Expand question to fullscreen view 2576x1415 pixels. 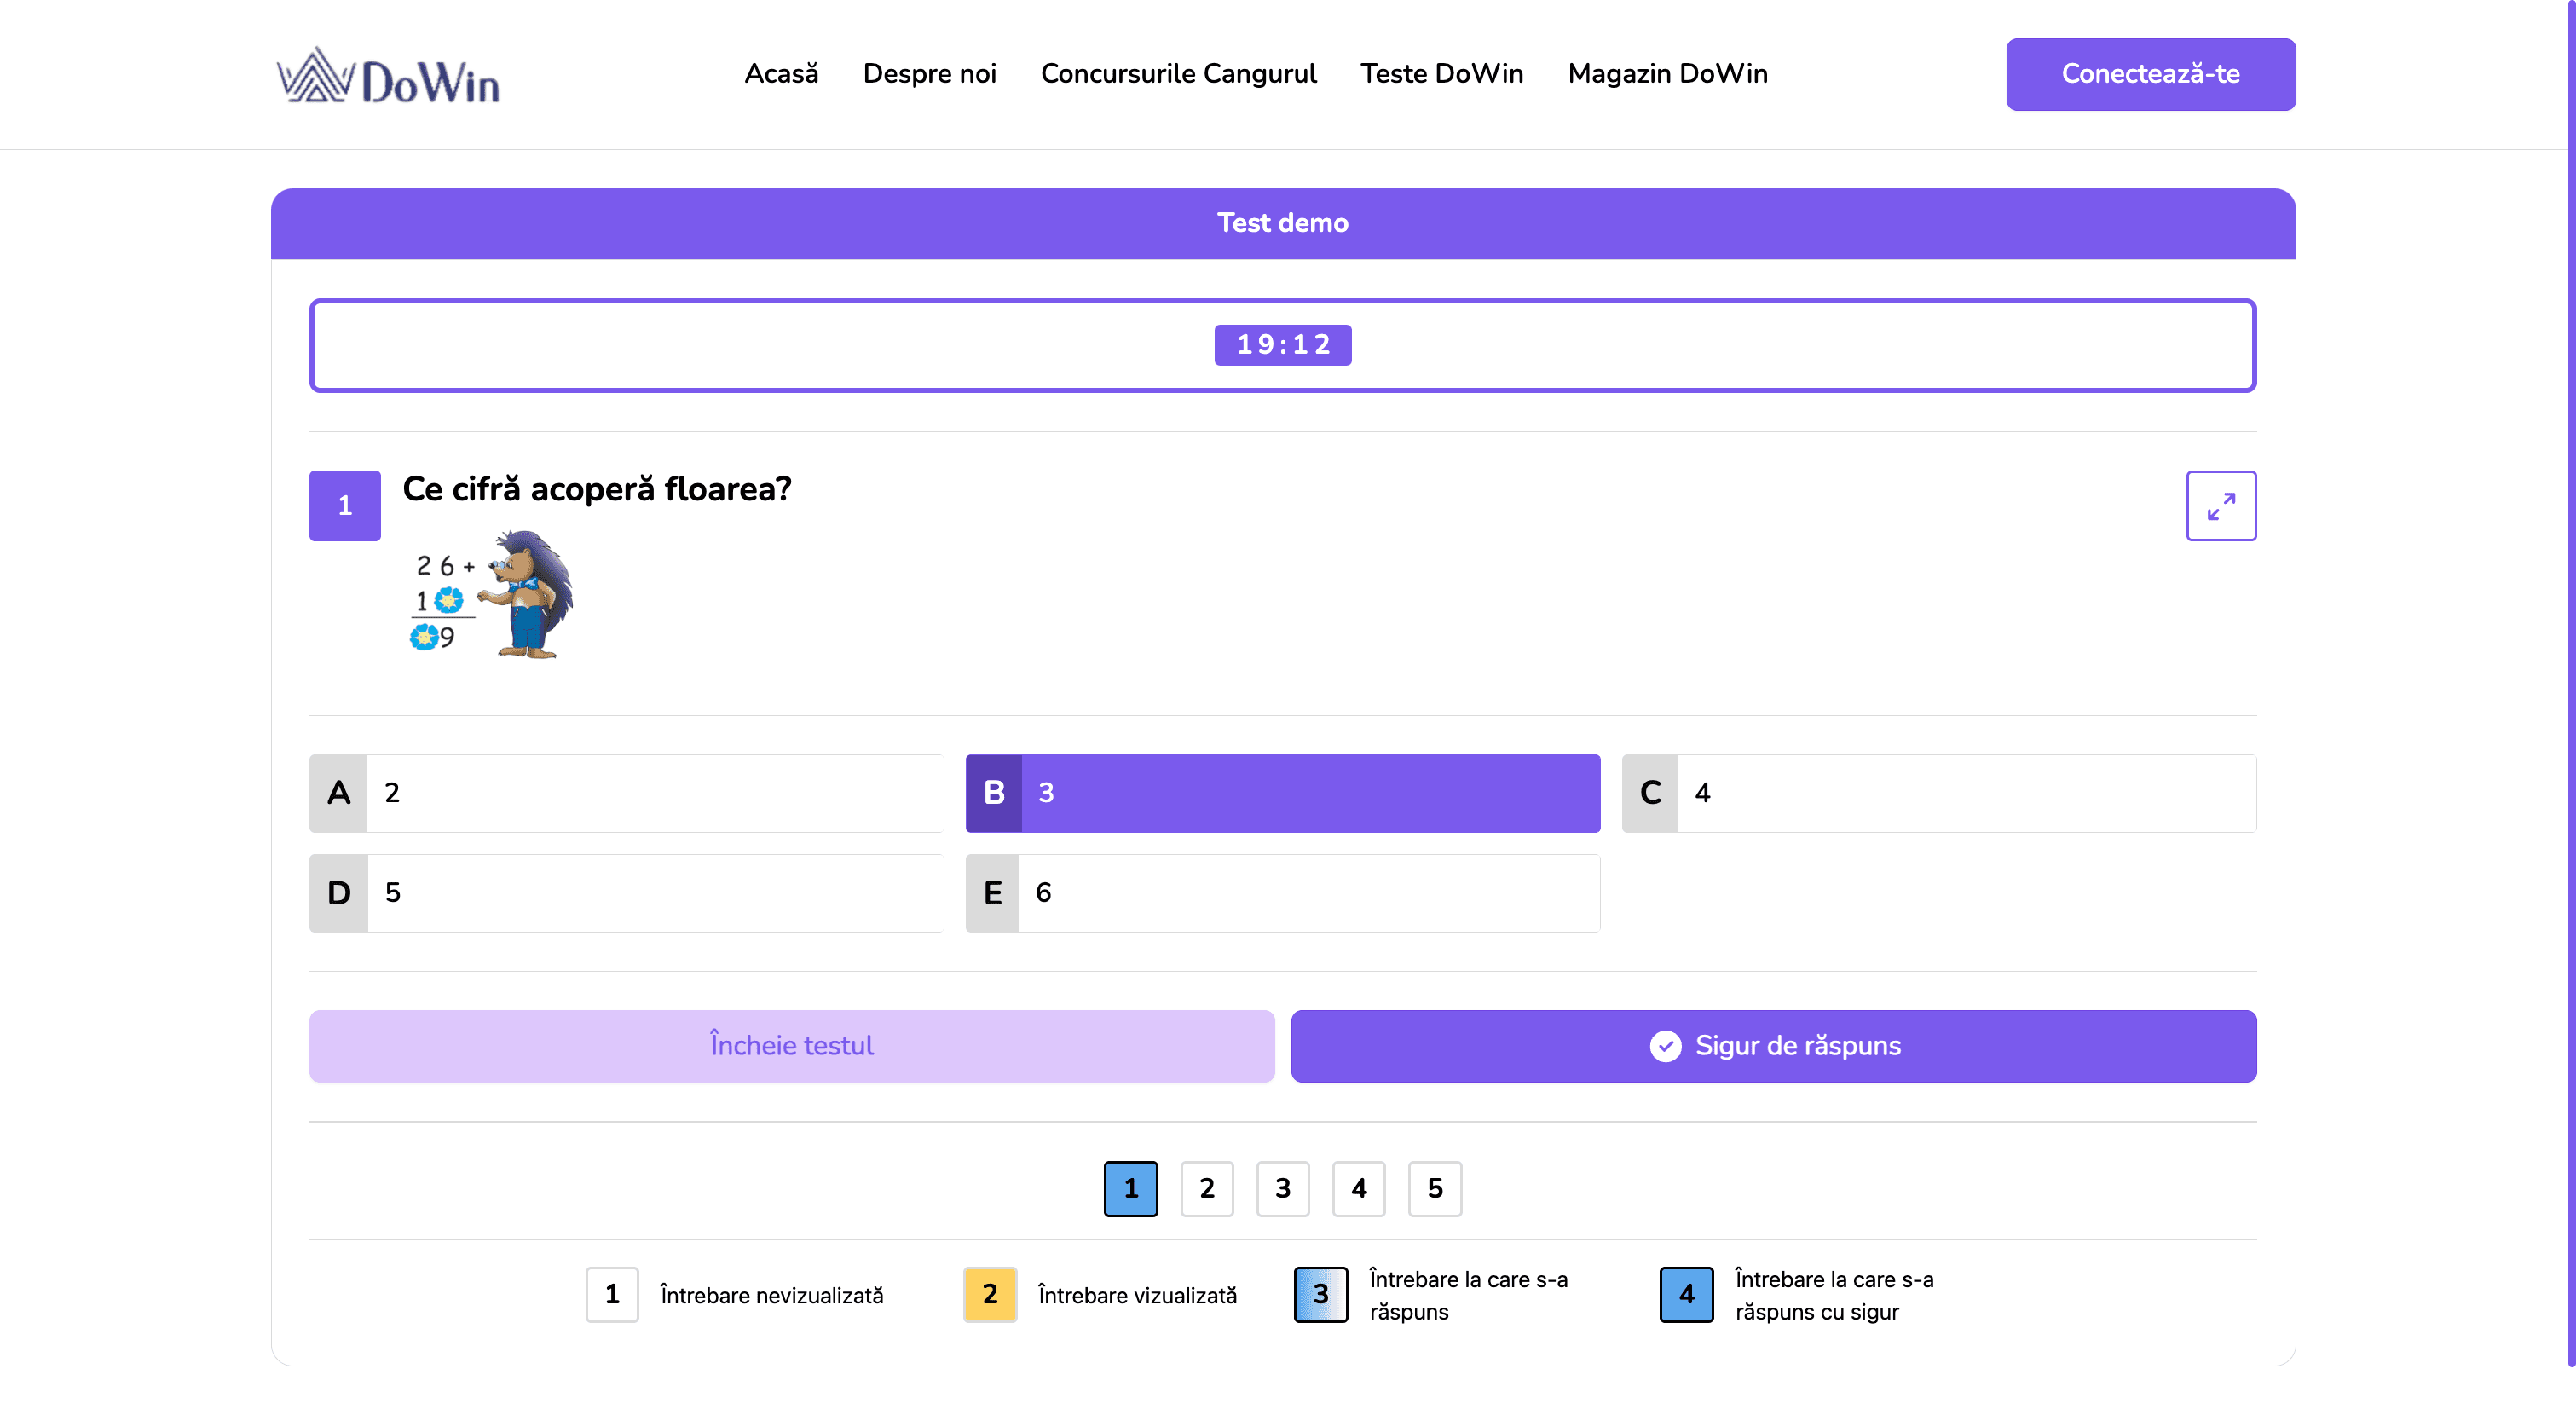click(2220, 506)
